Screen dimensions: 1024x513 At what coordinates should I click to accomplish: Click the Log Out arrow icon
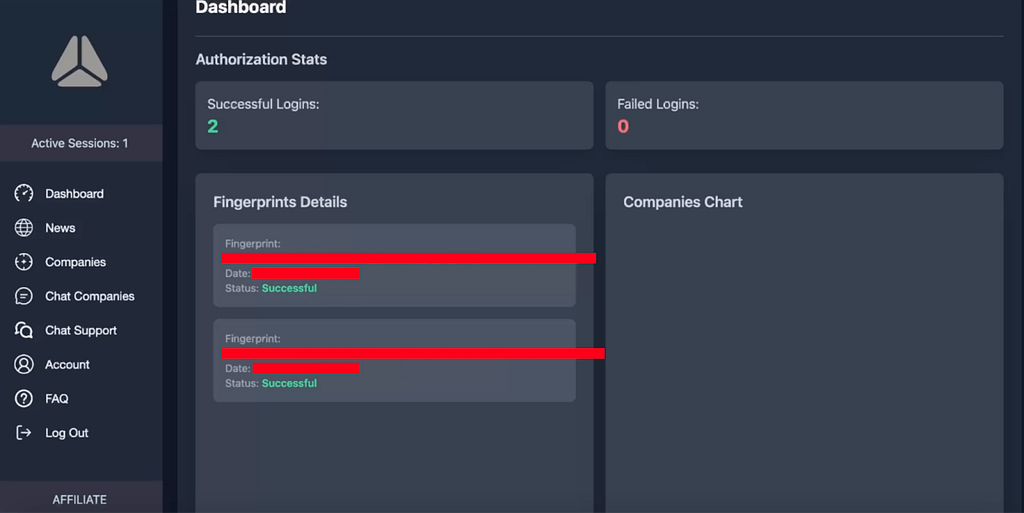coord(24,433)
